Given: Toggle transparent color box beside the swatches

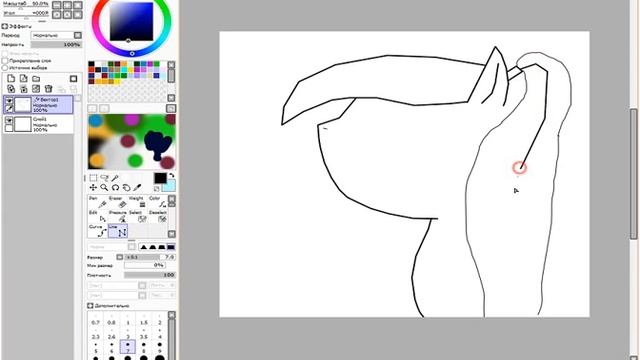Looking at the screenshot, I should pos(157,189).
